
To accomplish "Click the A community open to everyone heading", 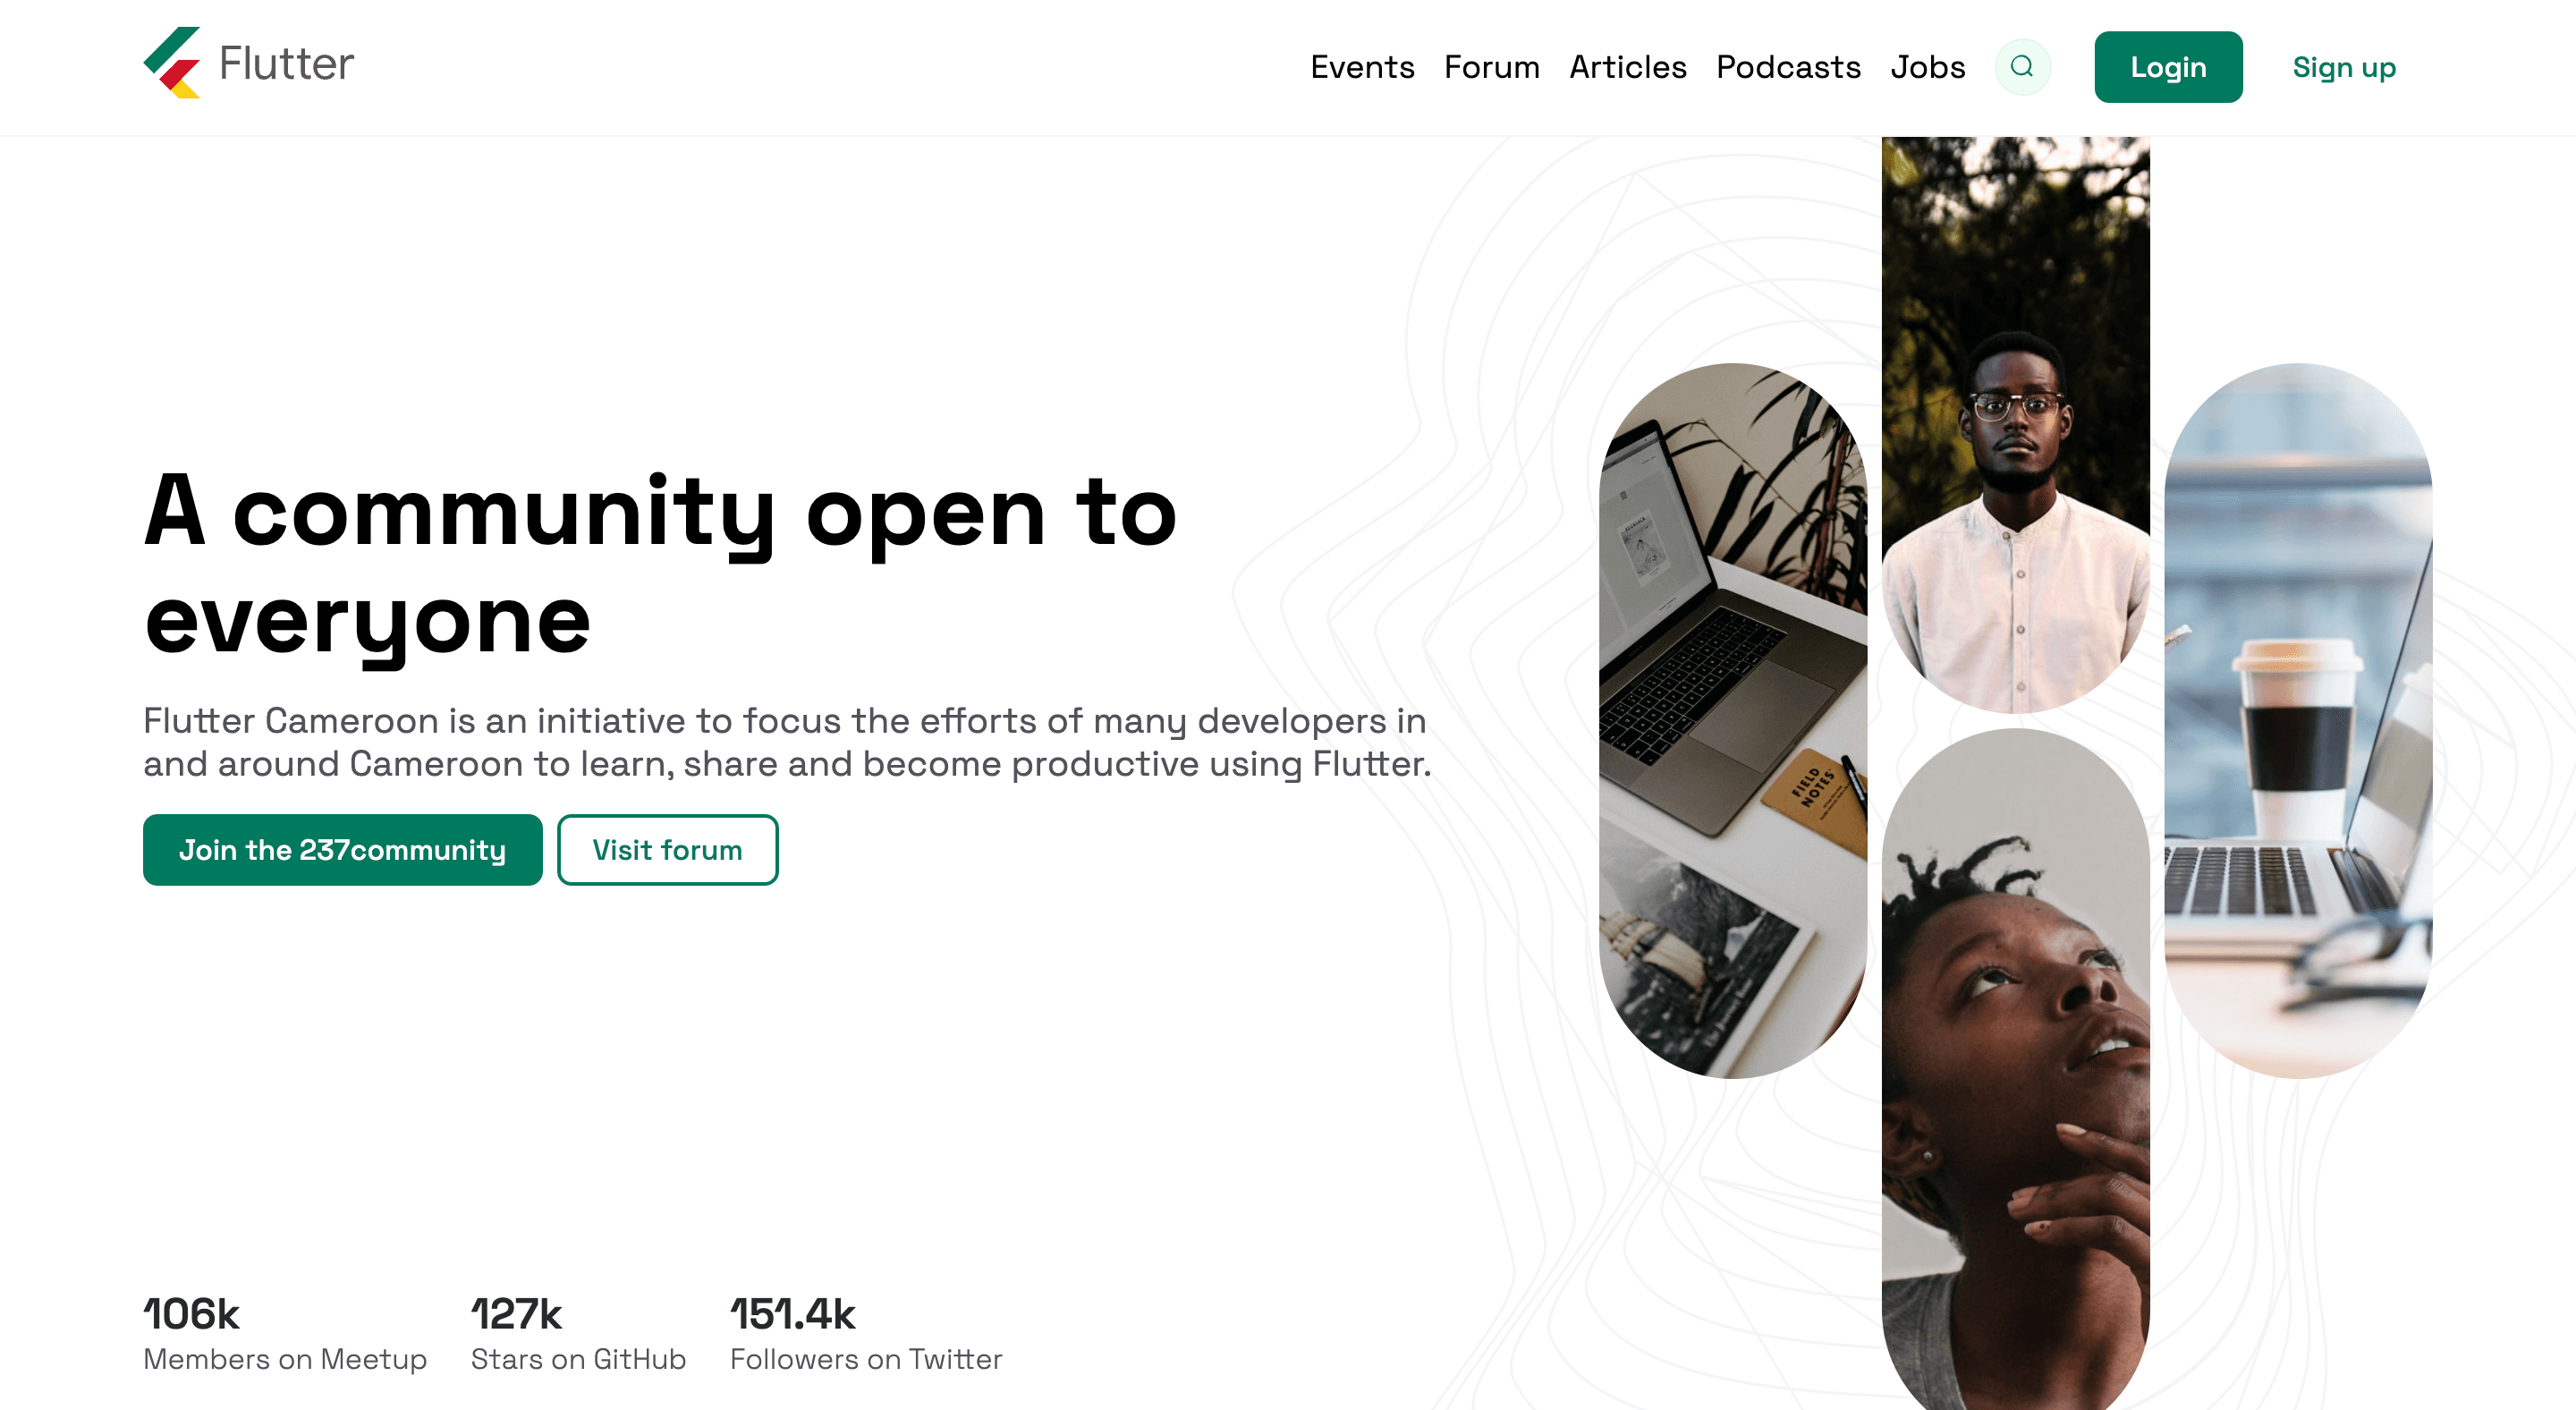I will [660, 566].
